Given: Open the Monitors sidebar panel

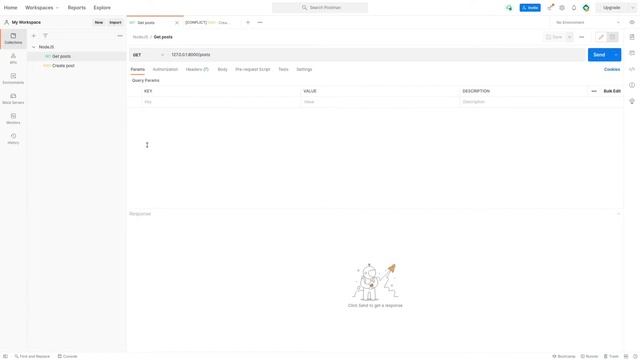Looking at the screenshot, I should pyautogui.click(x=13, y=119).
